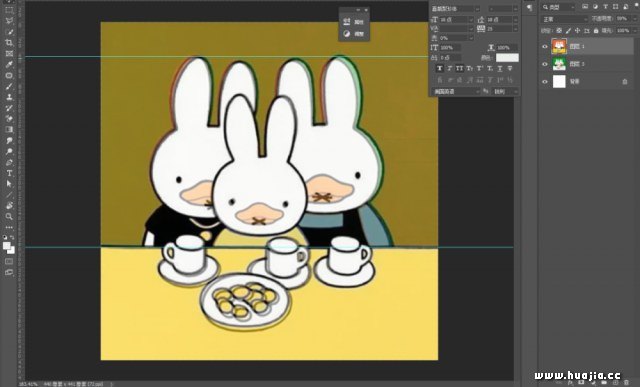Select the Hand tool
Image resolution: width=640 pixels, height=387 pixels.
pos(9,205)
